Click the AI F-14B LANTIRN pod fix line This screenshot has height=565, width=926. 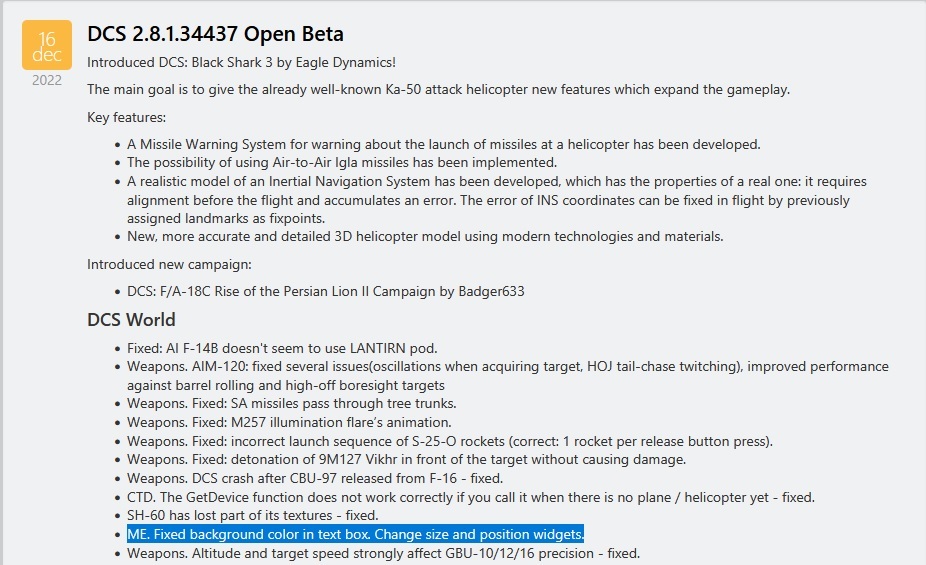pyautogui.click(x=282, y=348)
